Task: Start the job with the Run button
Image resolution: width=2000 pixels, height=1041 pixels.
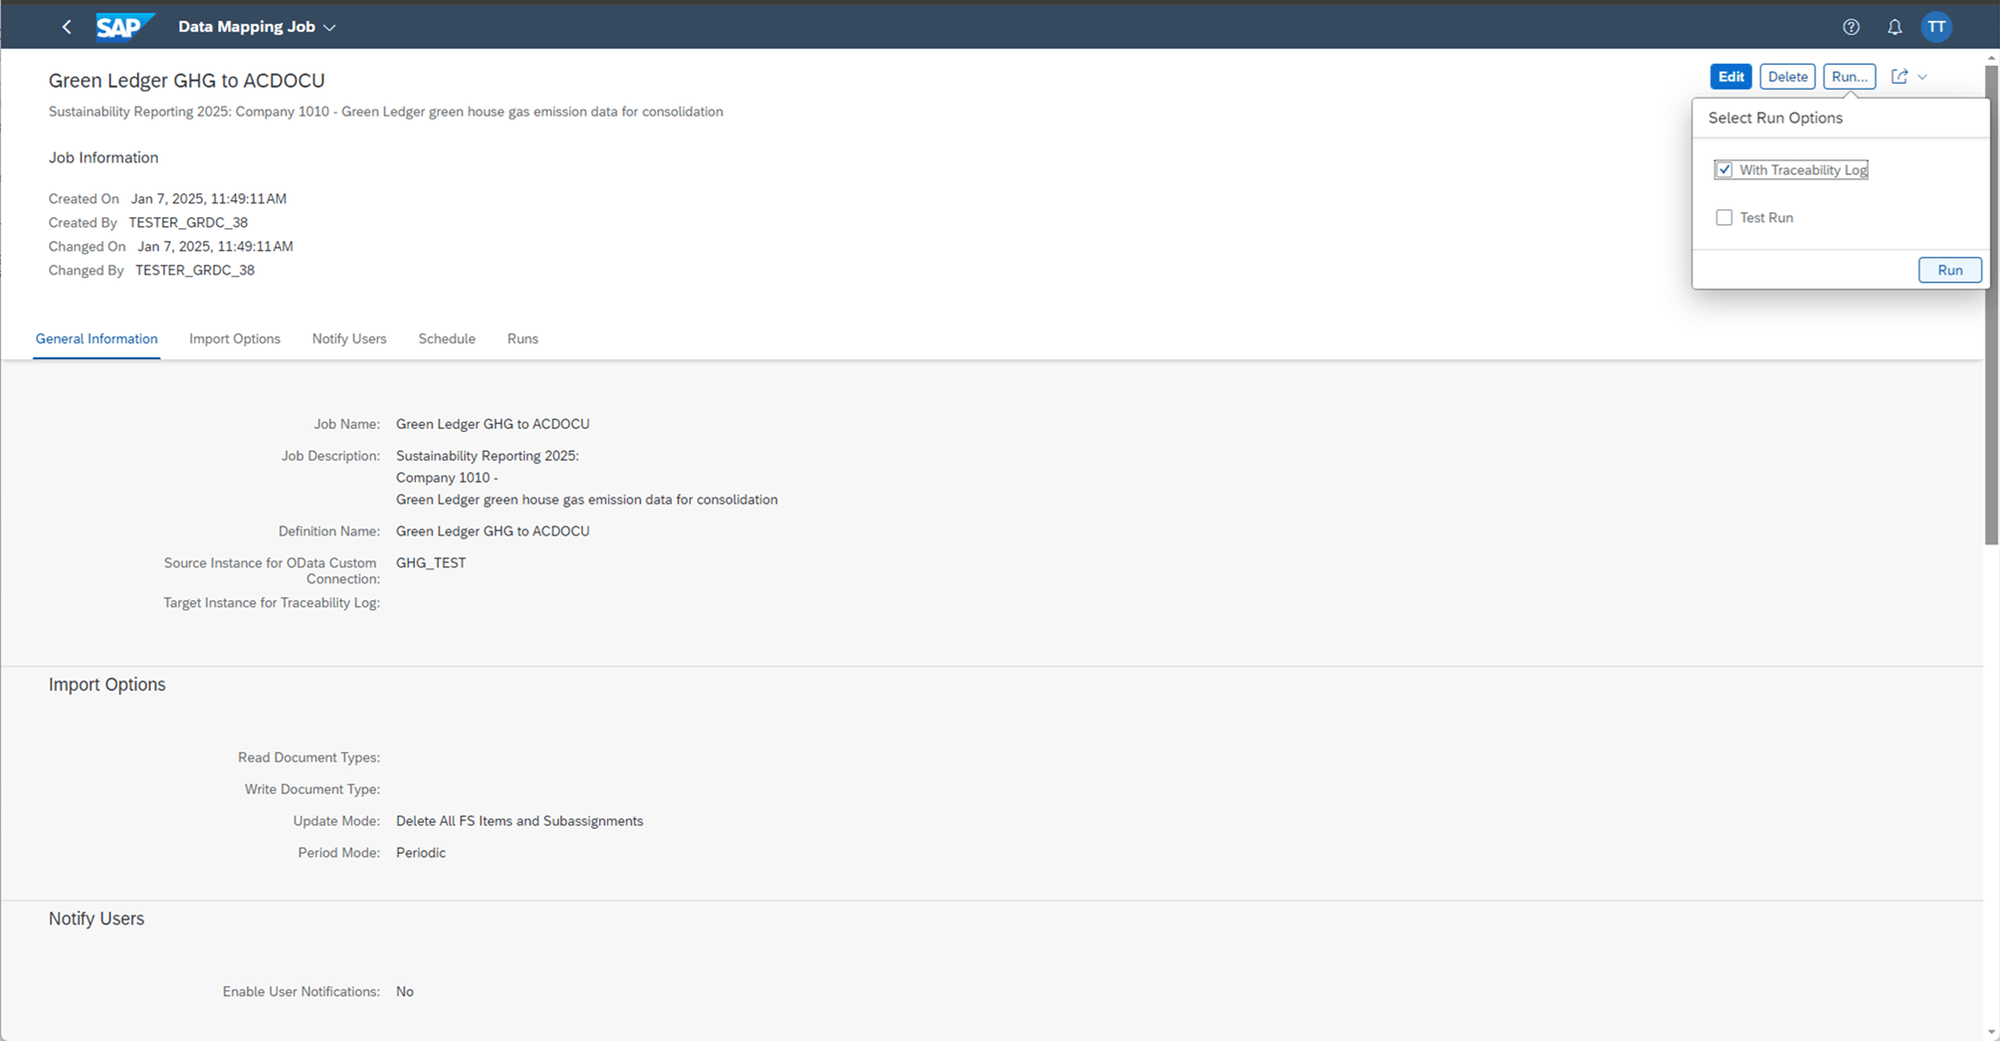Action: (x=1950, y=269)
